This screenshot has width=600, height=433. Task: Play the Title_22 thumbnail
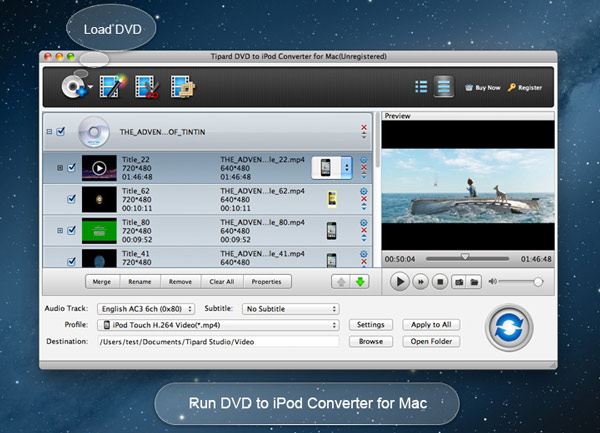[x=99, y=168]
